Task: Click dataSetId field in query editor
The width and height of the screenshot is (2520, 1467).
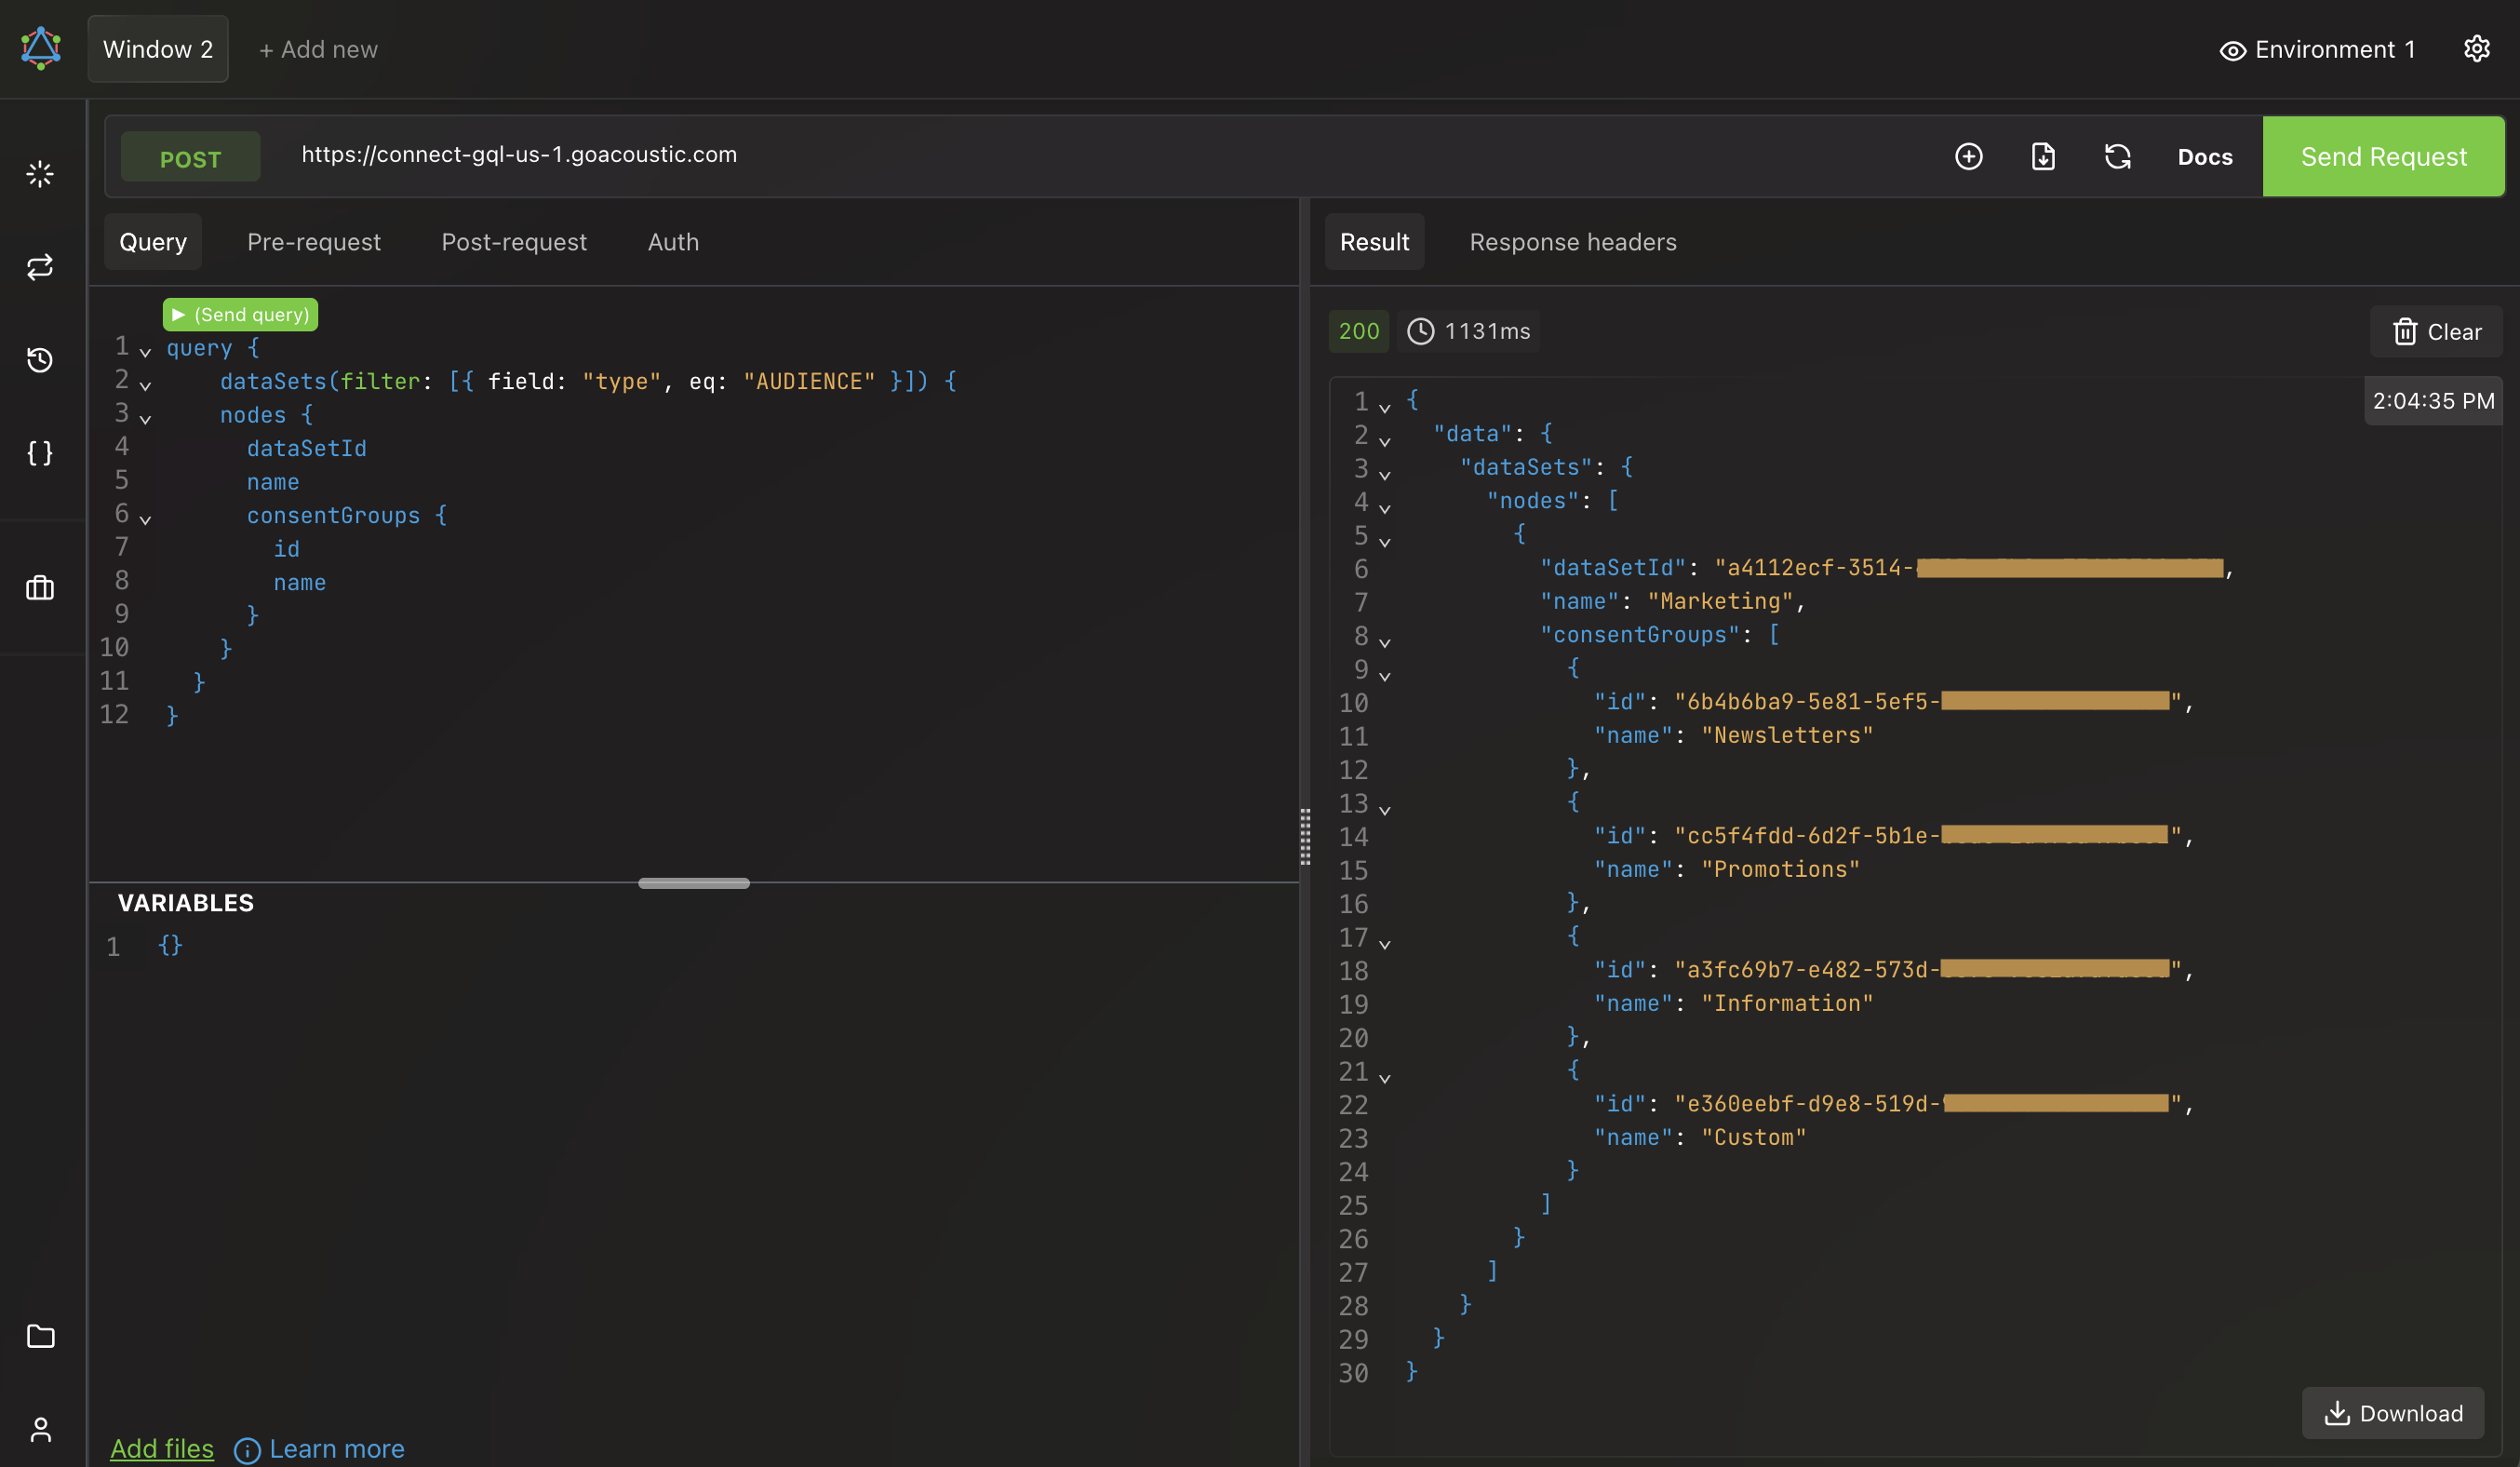Action: (x=307, y=448)
